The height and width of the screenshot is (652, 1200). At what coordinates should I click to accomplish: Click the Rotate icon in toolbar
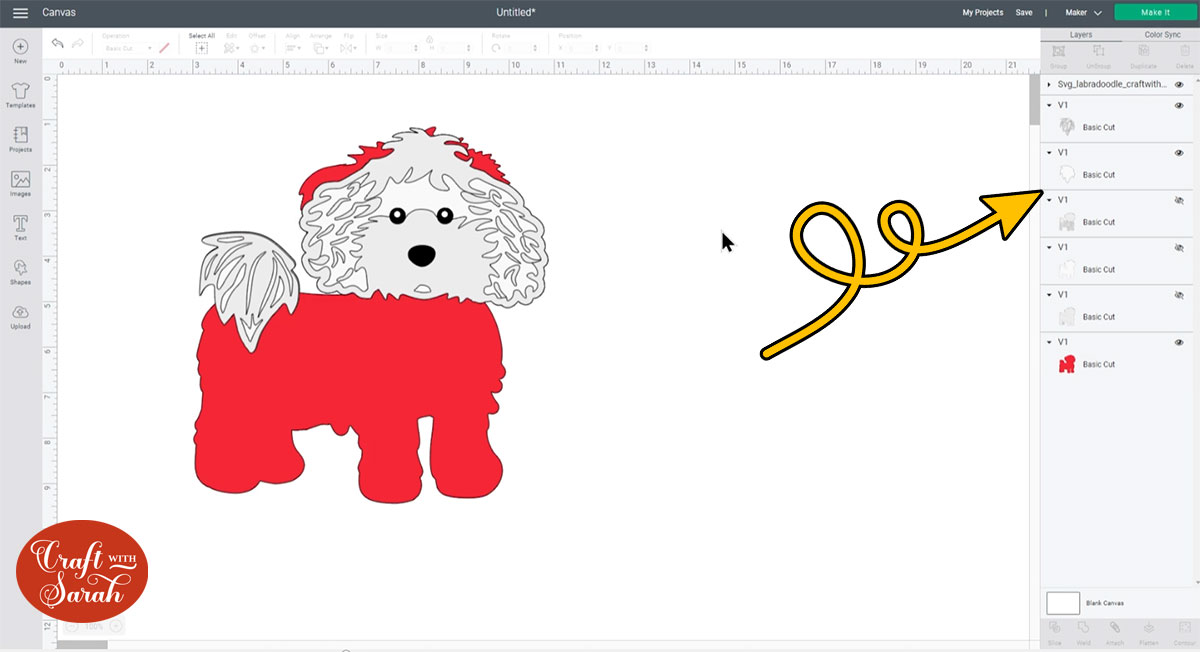pos(496,47)
